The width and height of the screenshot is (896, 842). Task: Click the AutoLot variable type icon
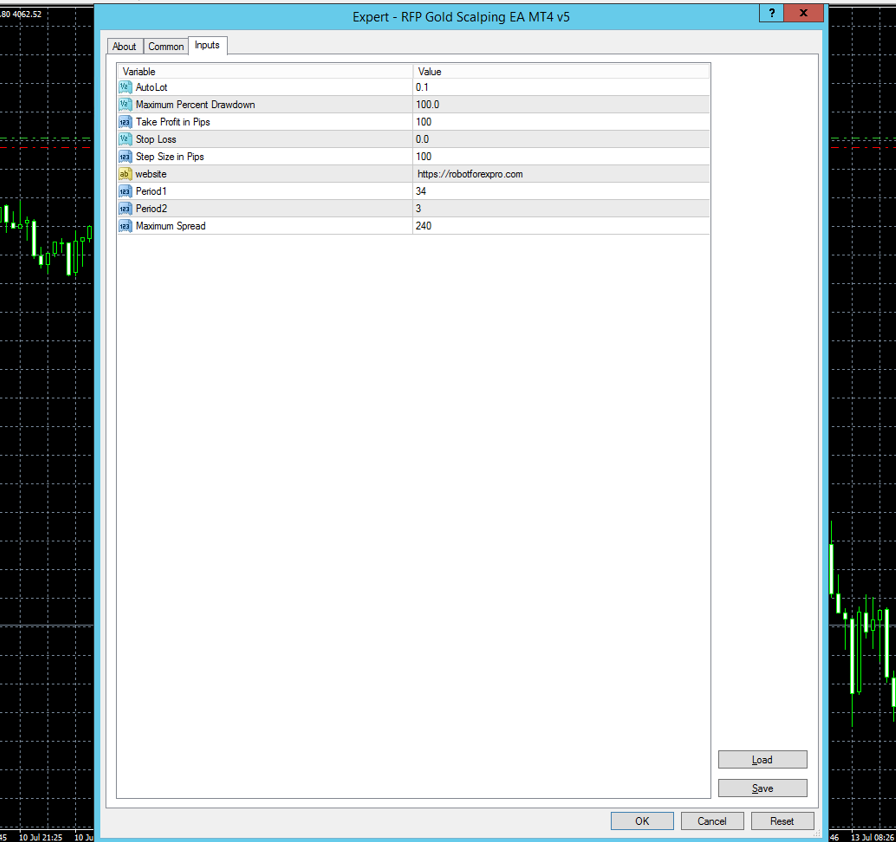point(125,87)
